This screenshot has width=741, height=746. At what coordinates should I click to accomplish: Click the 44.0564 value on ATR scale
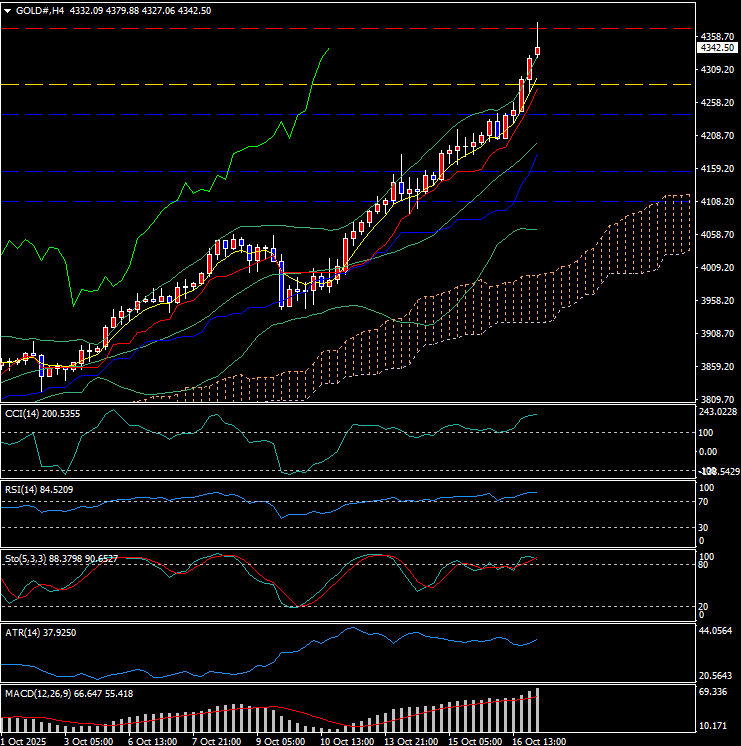717,632
